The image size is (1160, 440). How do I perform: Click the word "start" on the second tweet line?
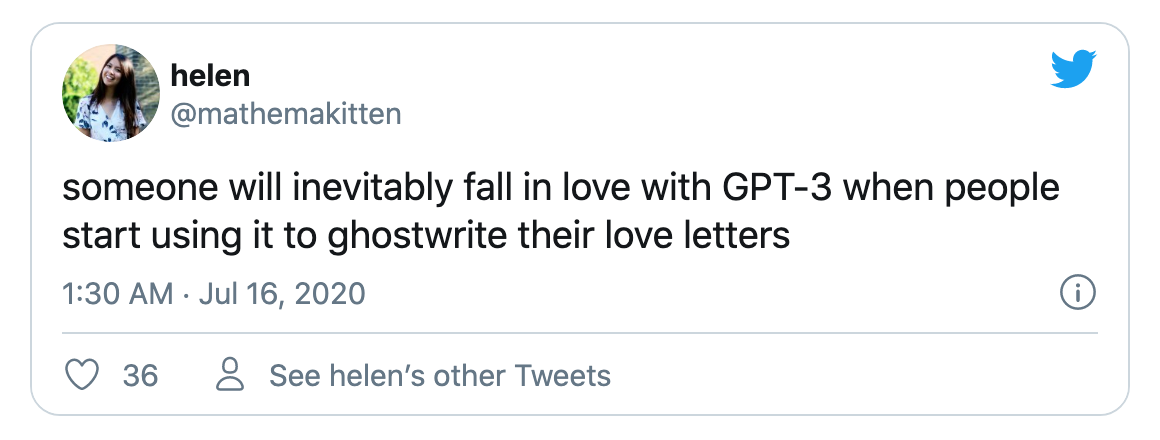pyautogui.click(x=95, y=237)
